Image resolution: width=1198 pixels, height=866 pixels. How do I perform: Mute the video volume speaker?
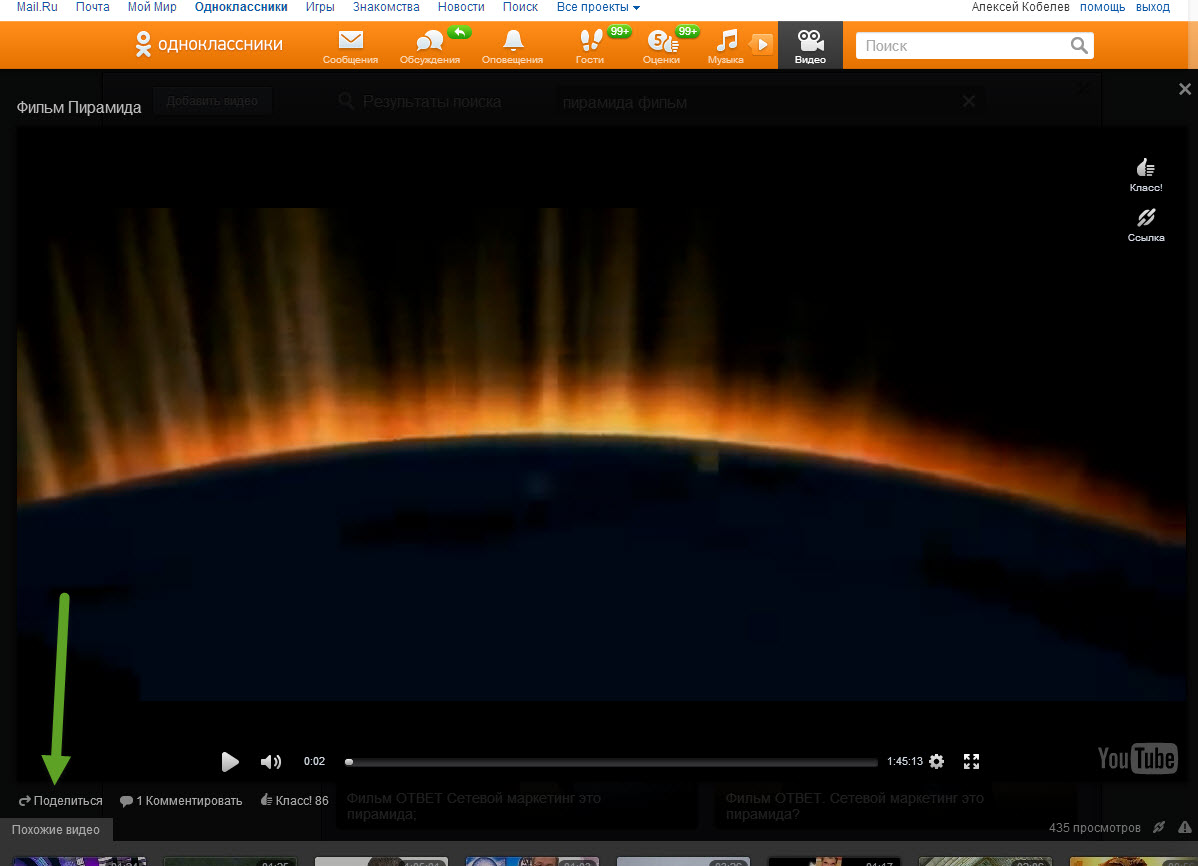point(270,761)
